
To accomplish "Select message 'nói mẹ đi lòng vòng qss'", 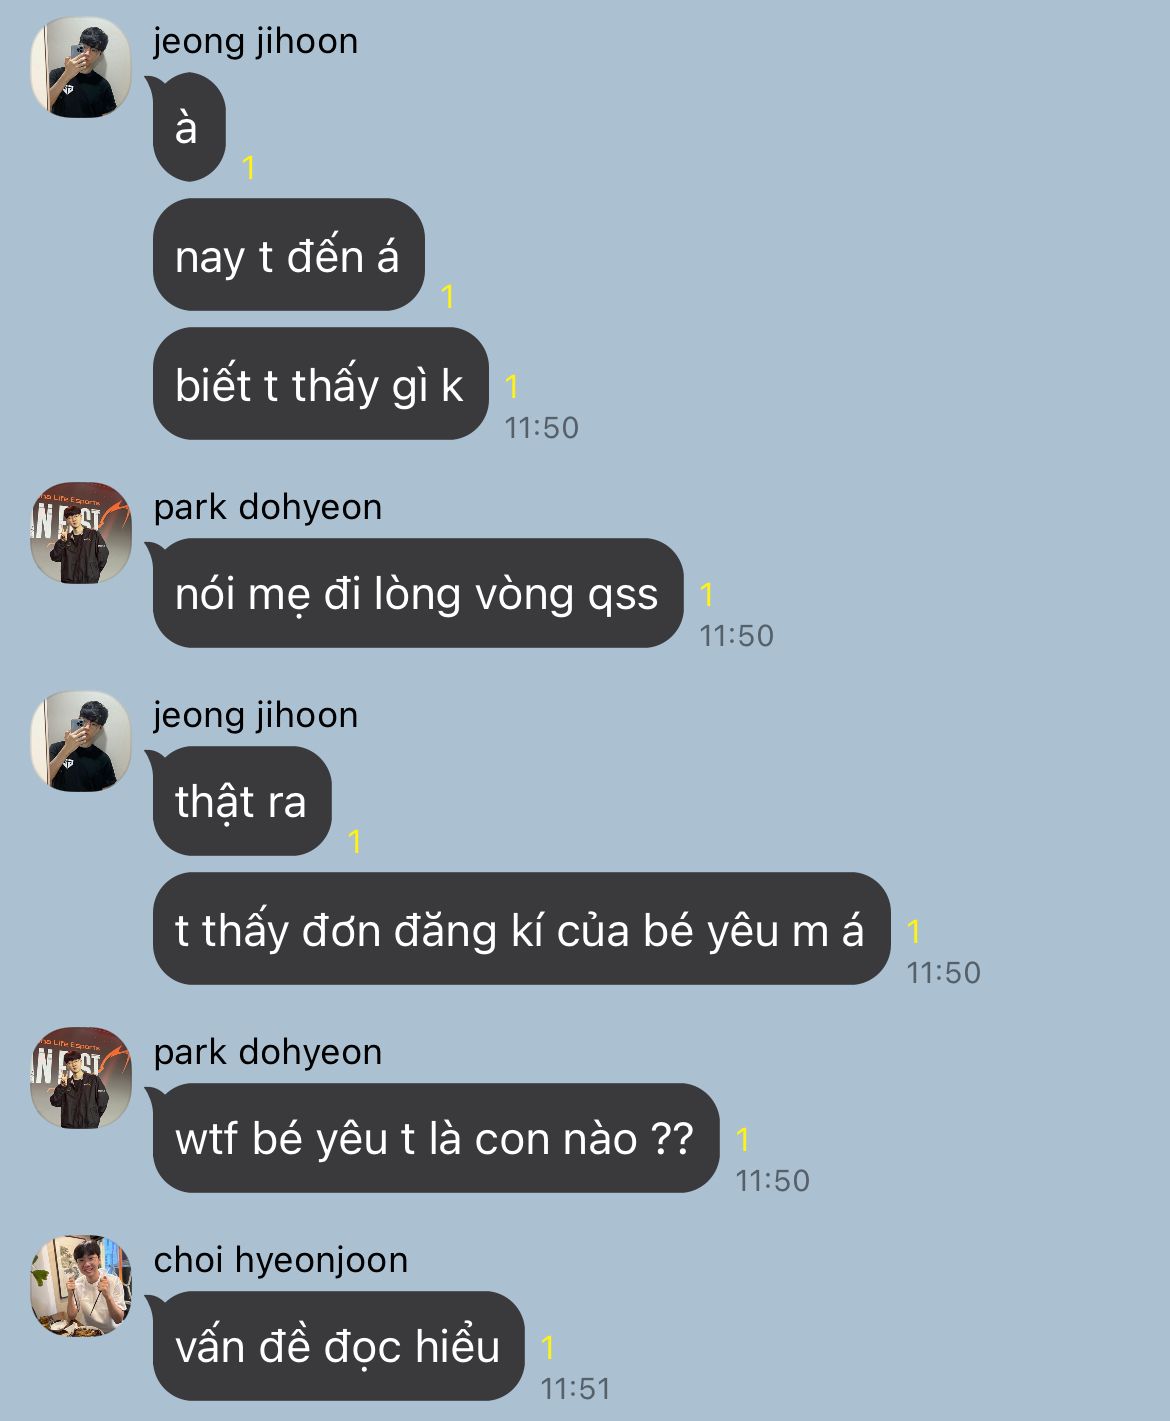I will pyautogui.click(x=418, y=593).
